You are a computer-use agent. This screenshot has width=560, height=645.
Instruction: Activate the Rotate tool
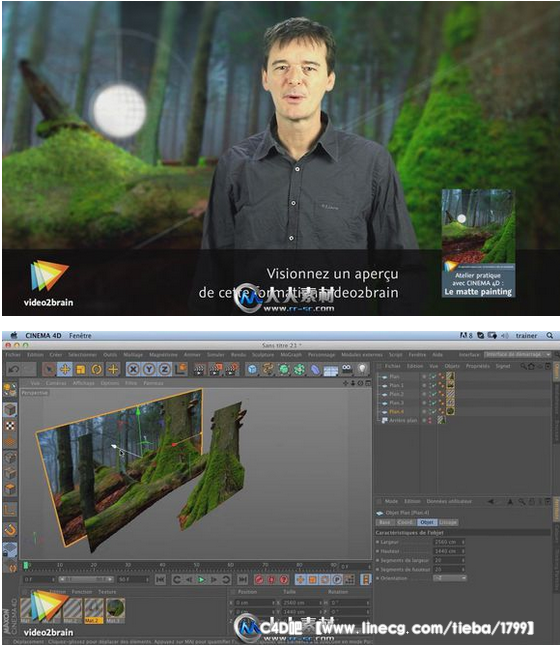97,369
